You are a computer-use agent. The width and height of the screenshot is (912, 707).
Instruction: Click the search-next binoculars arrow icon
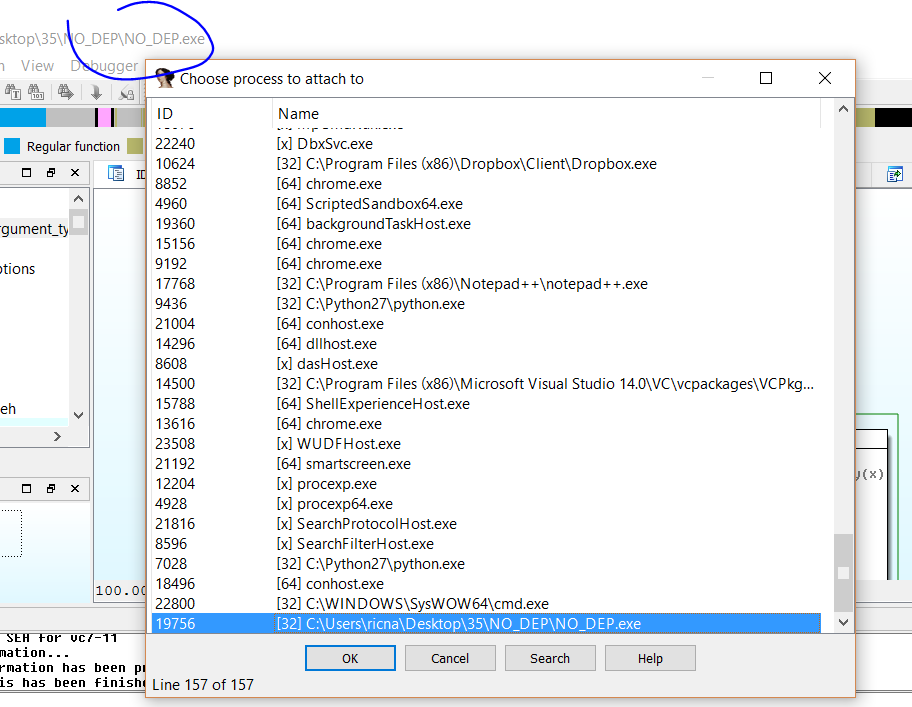click(x=66, y=92)
